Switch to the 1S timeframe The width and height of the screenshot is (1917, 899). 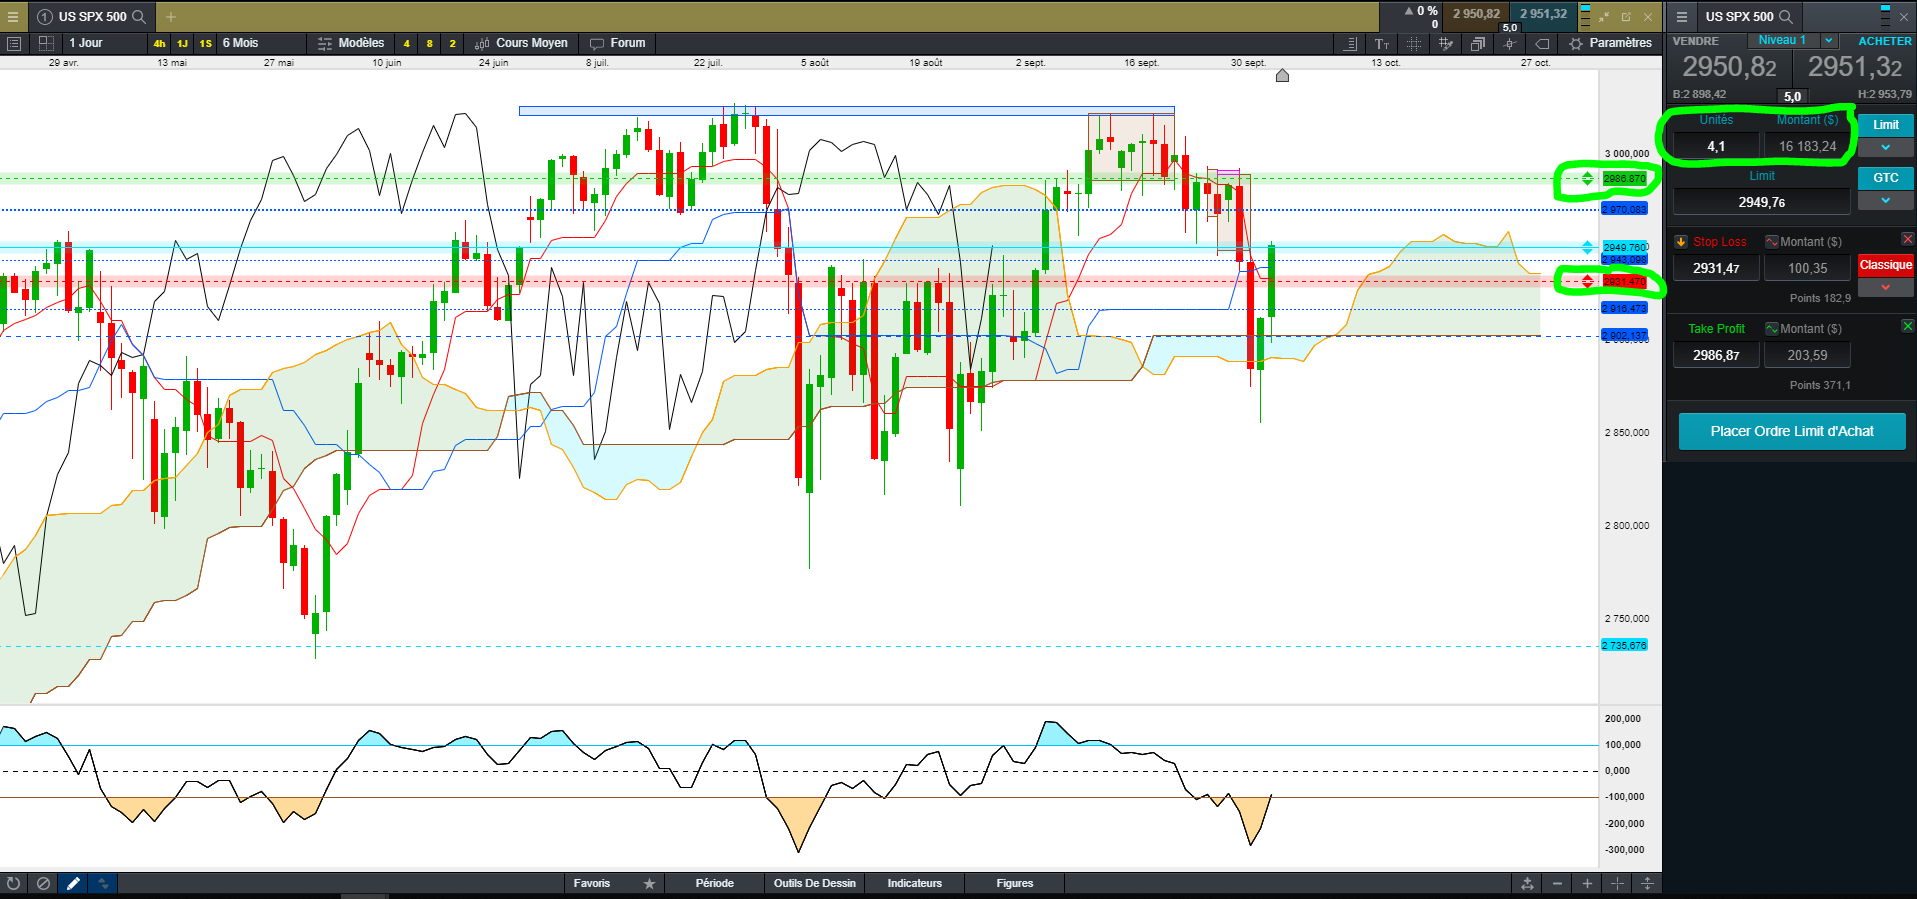pos(205,43)
